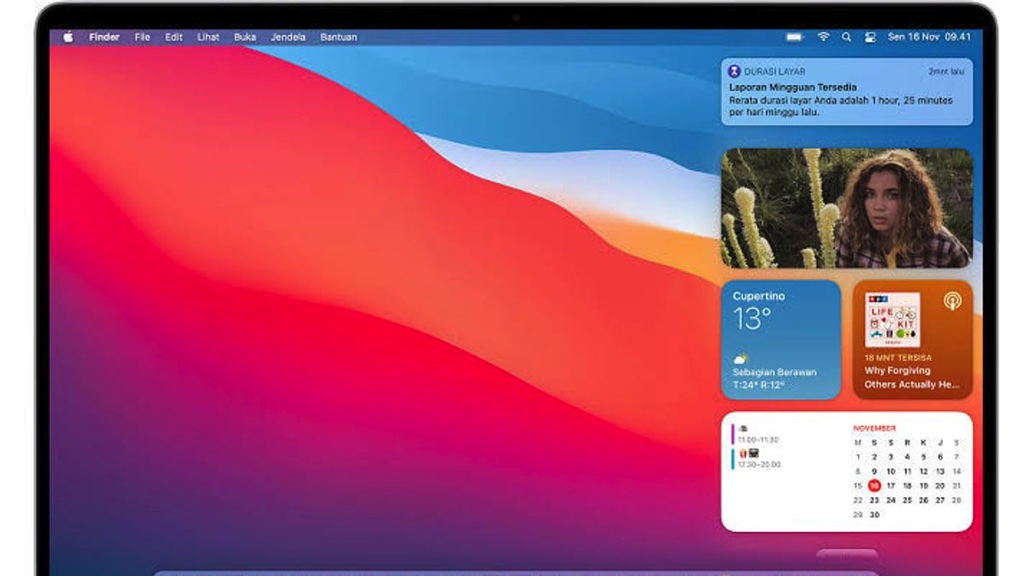The image size is (1024, 576).
Task: Click the photo widget image
Action: coord(848,207)
